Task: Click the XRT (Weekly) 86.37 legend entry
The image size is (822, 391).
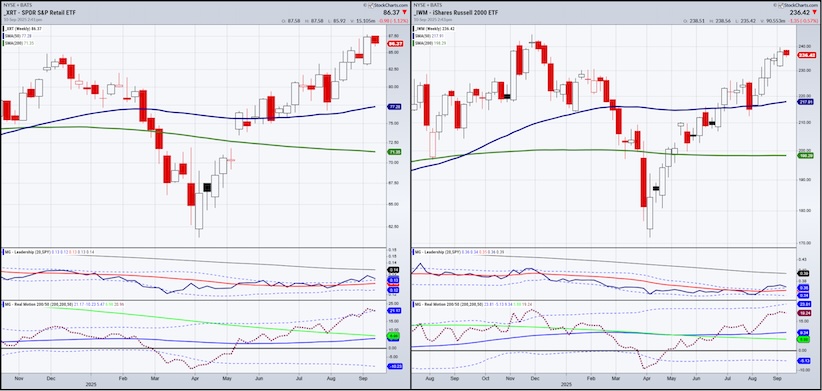Action: (x=22, y=28)
